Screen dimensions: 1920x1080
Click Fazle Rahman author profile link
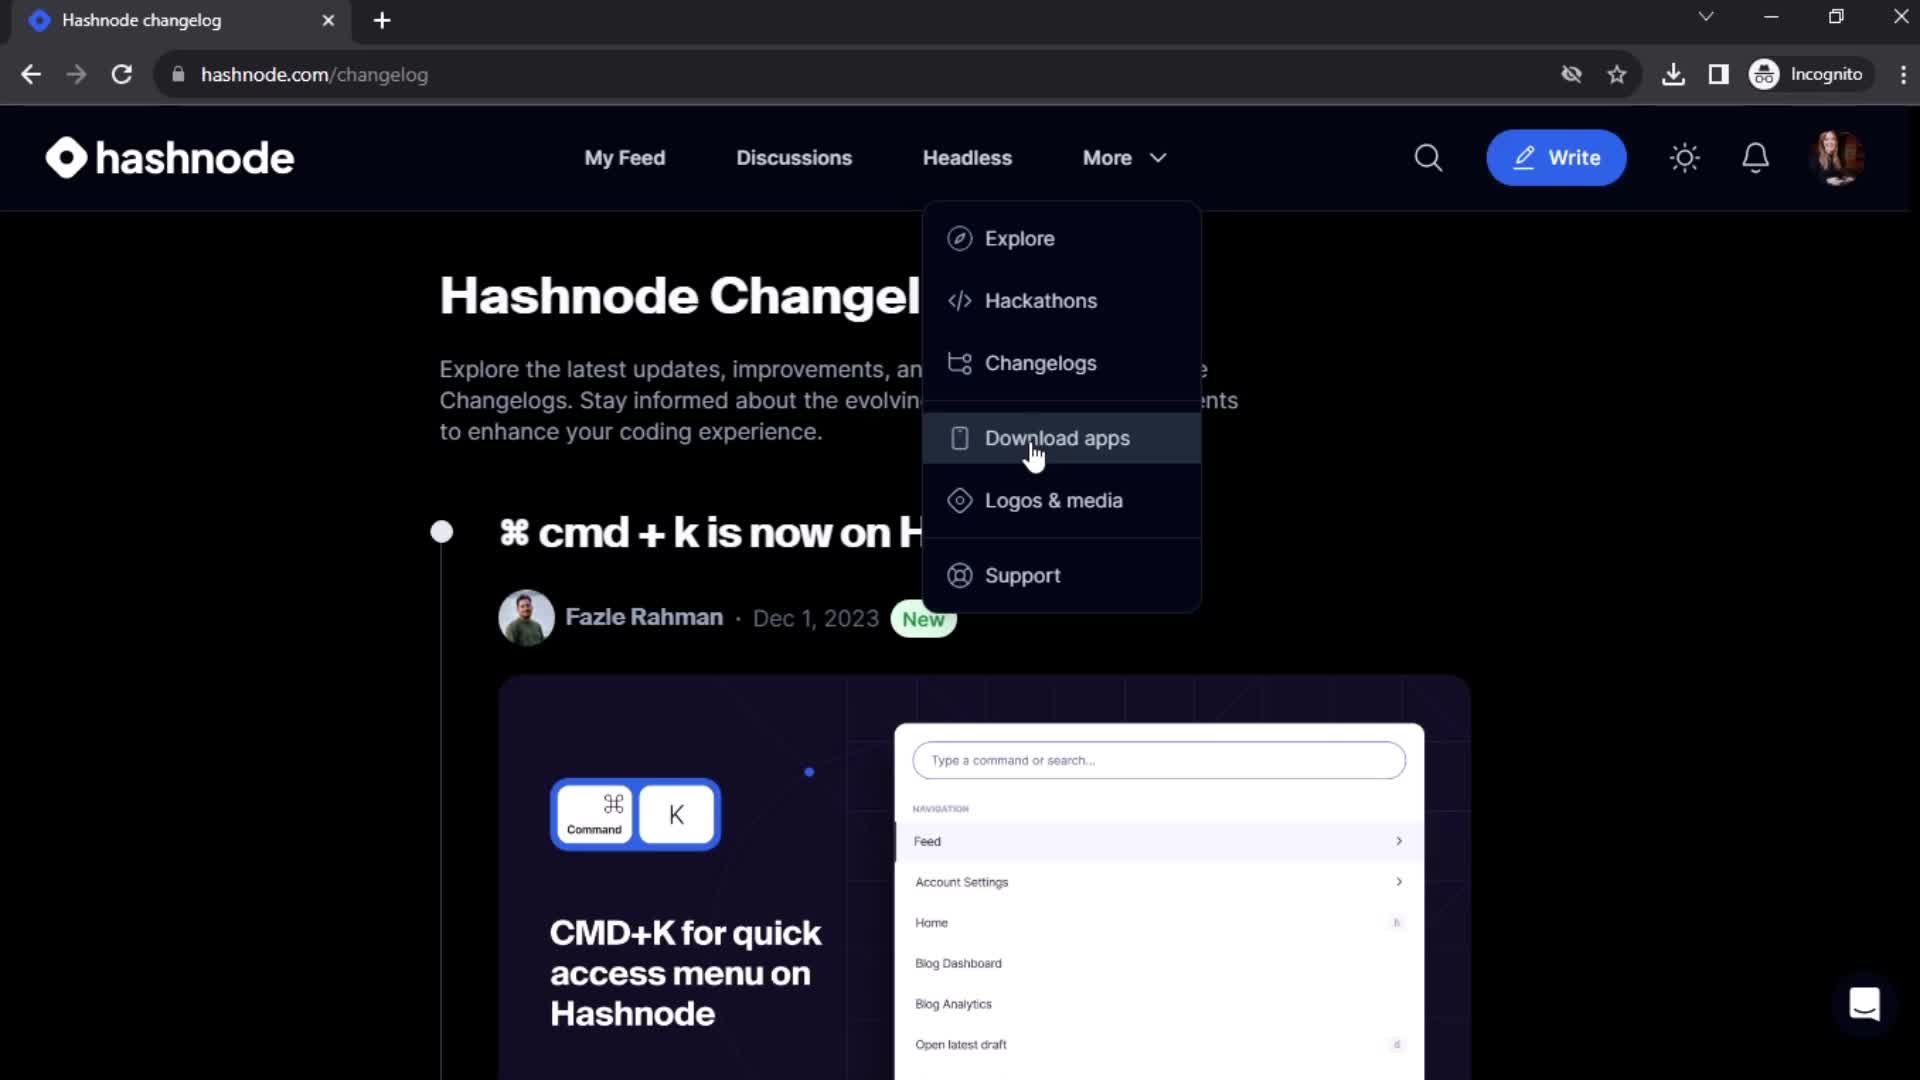tap(644, 616)
